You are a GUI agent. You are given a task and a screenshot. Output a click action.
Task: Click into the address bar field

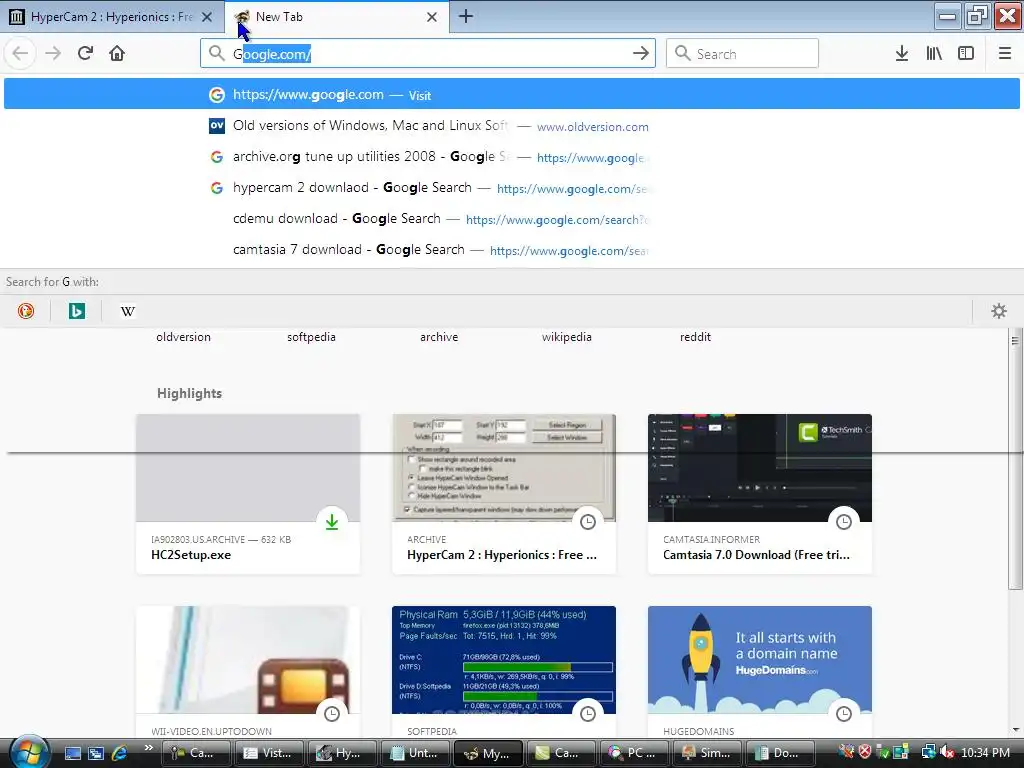[x=428, y=54]
